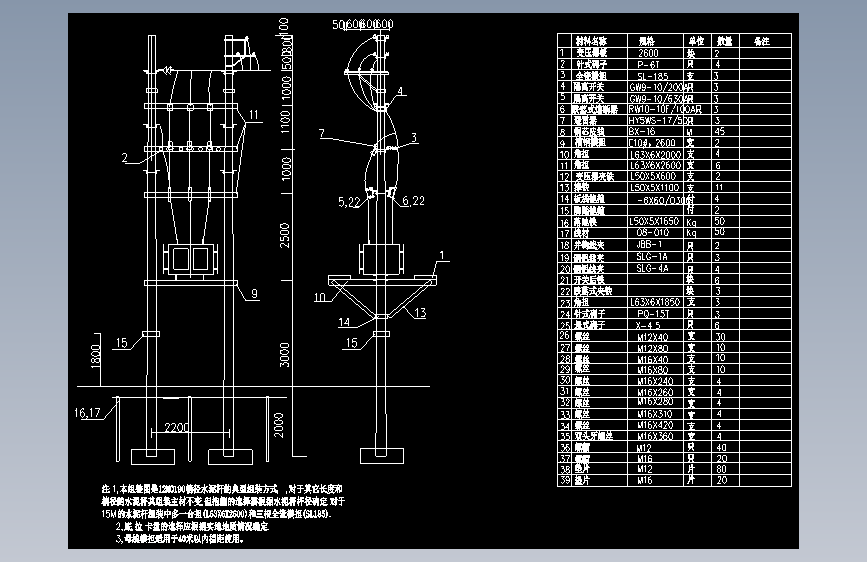This screenshot has width=867, height=562.
Task: Select callout number '13' on brace
Action: point(420,313)
